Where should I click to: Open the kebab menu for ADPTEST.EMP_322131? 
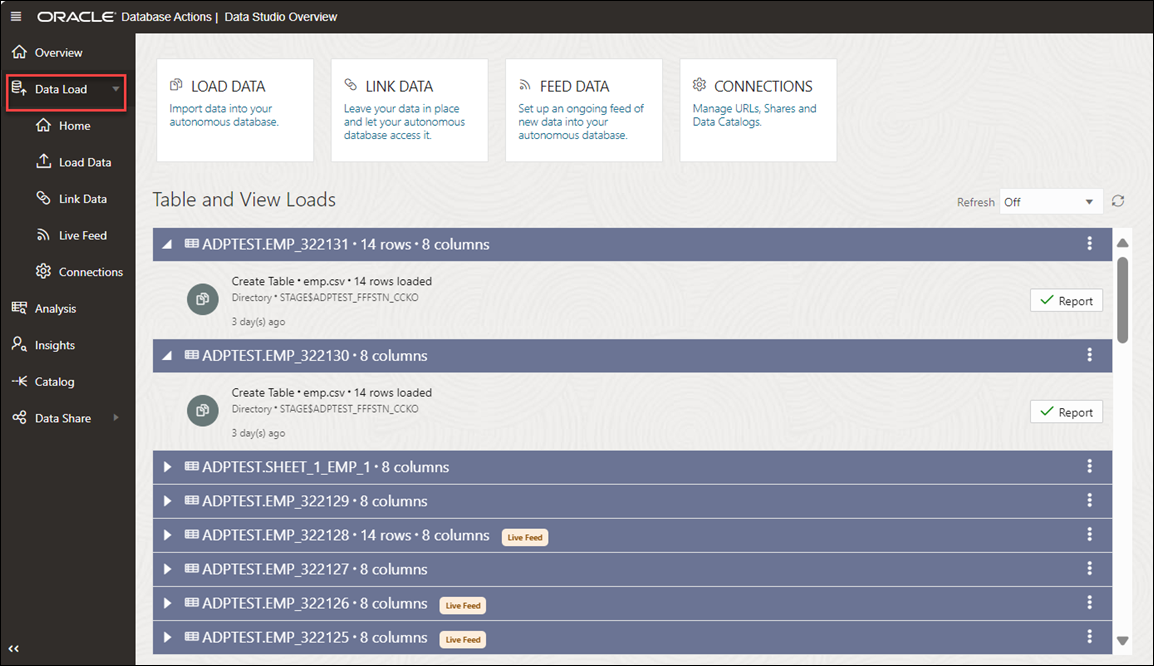1089,244
